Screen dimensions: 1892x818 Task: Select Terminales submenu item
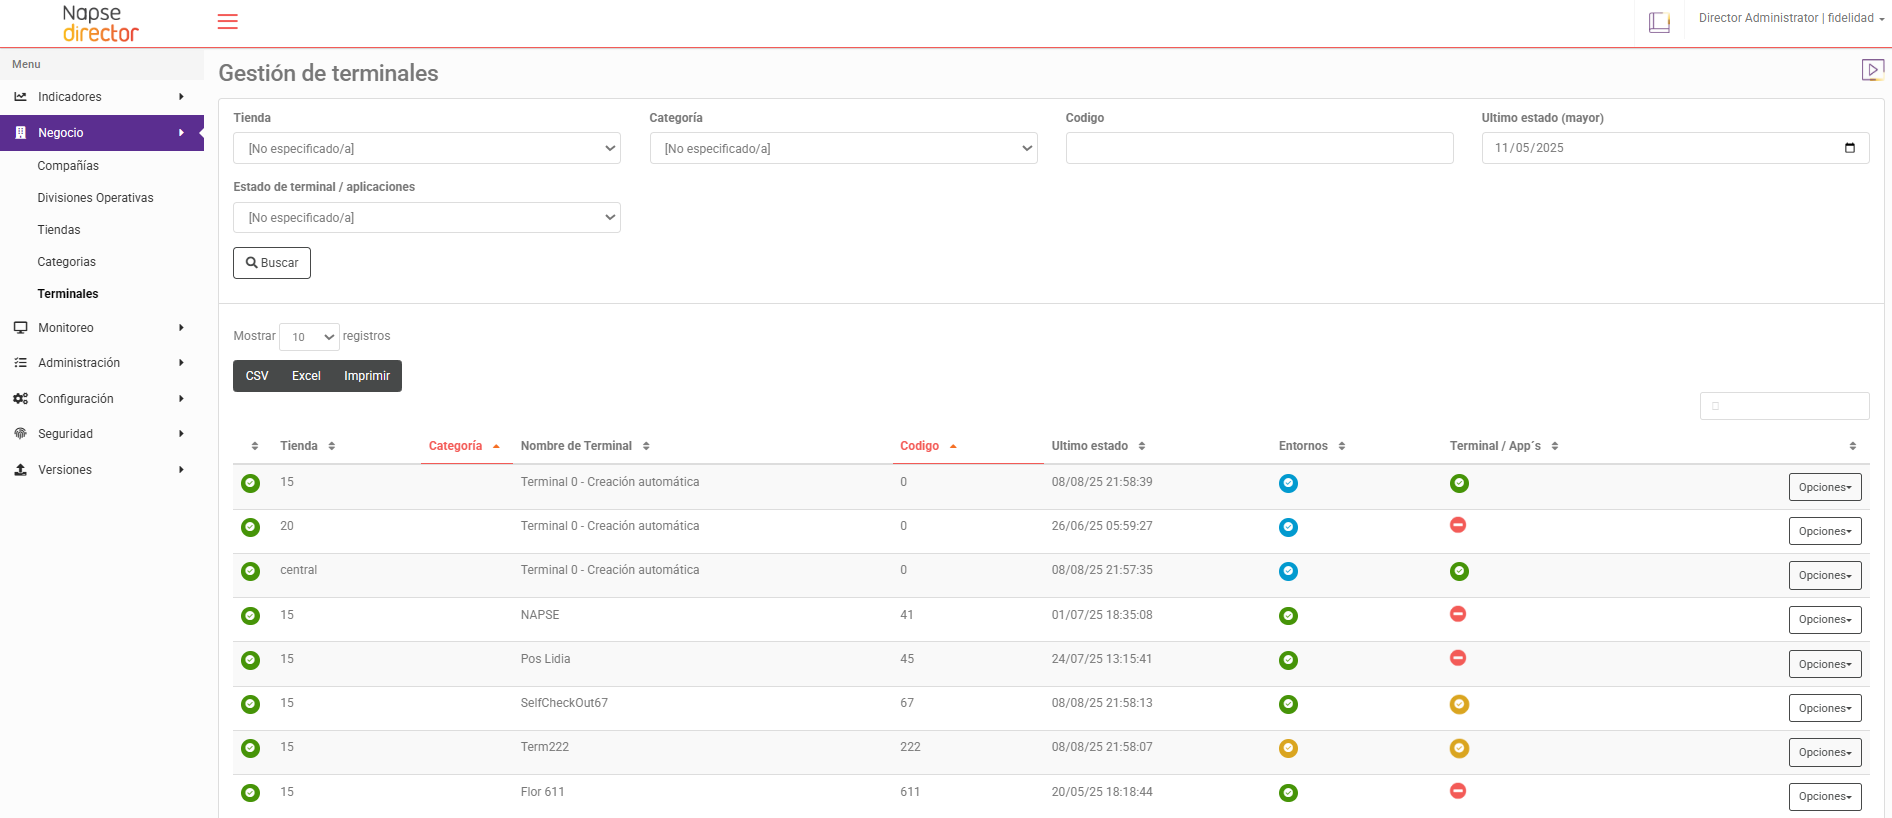coord(68,294)
